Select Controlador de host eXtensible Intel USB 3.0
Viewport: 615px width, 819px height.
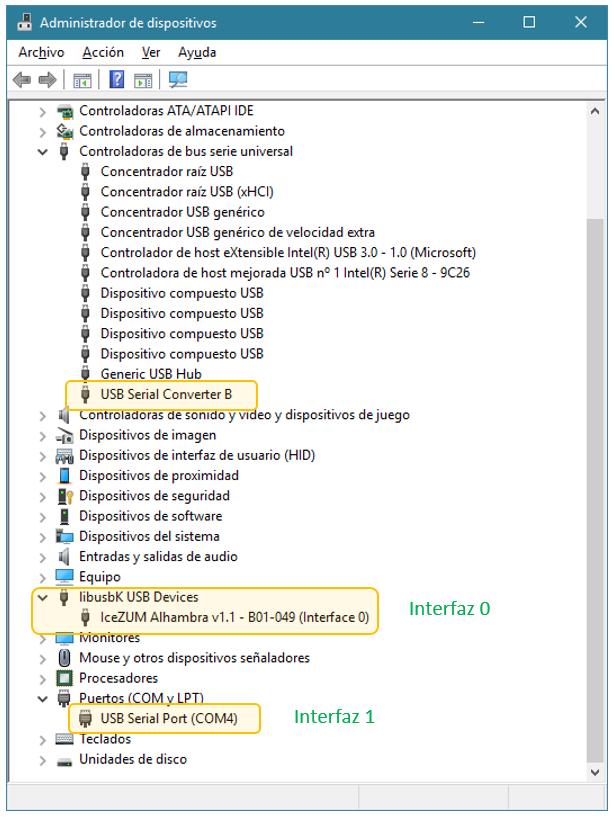click(x=288, y=253)
